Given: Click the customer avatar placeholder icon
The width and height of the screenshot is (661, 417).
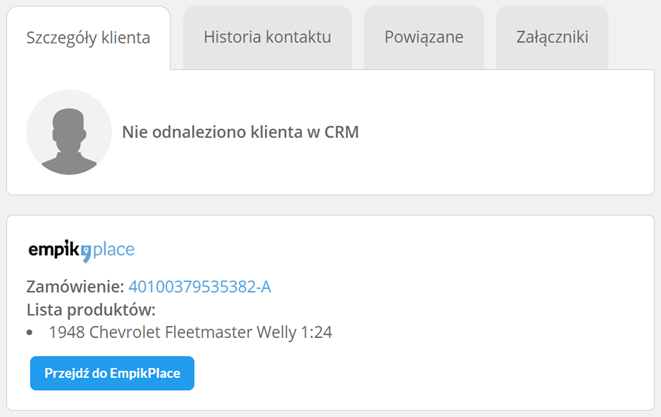Looking at the screenshot, I should (69, 132).
